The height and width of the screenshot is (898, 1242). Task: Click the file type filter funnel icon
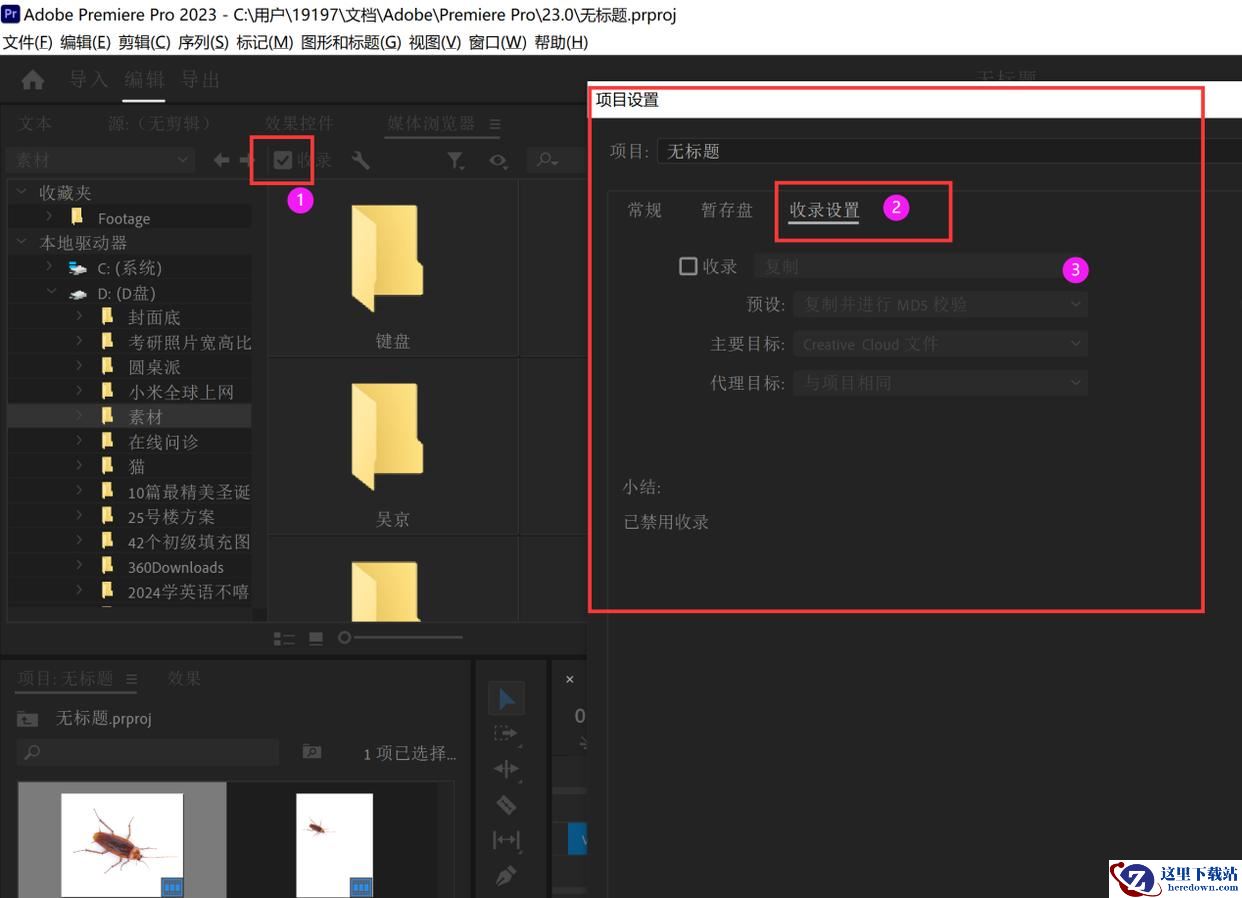455,160
